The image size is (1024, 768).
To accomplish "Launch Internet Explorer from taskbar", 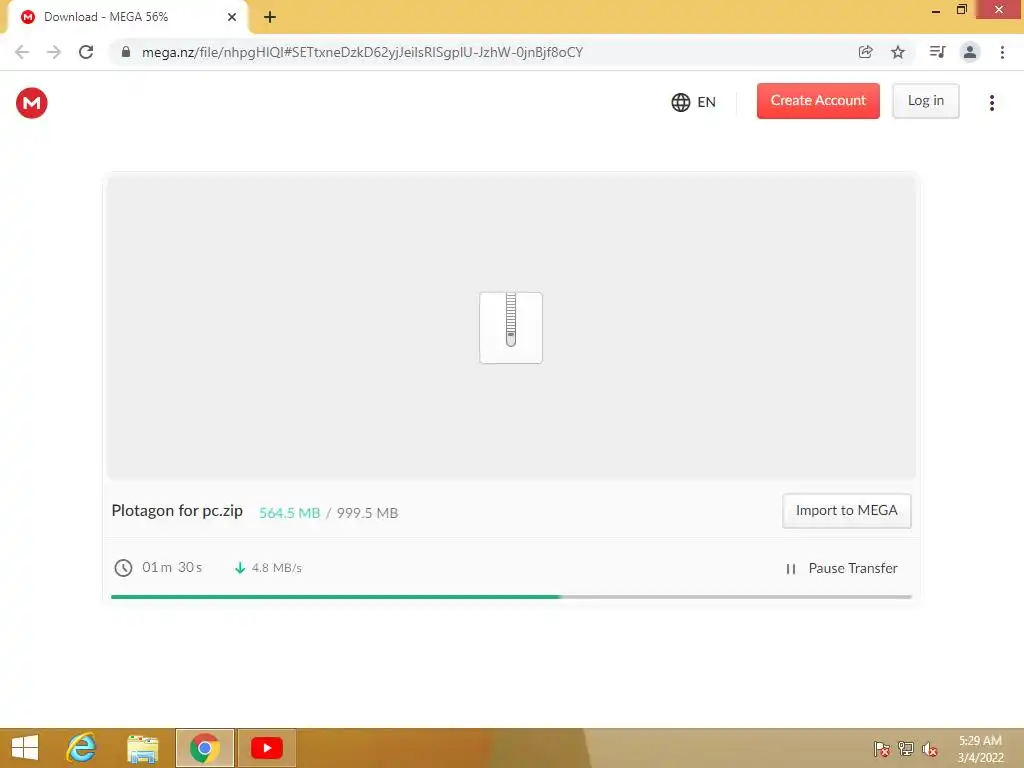I will coord(82,748).
